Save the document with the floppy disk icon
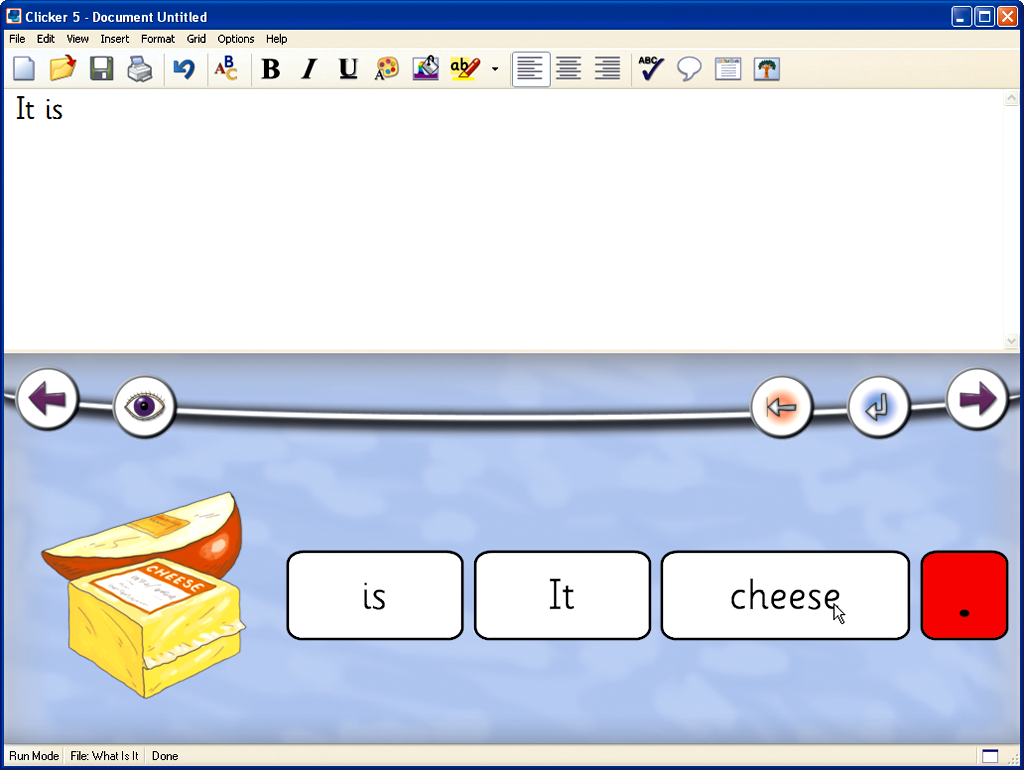This screenshot has width=1024, height=770. tap(101, 69)
